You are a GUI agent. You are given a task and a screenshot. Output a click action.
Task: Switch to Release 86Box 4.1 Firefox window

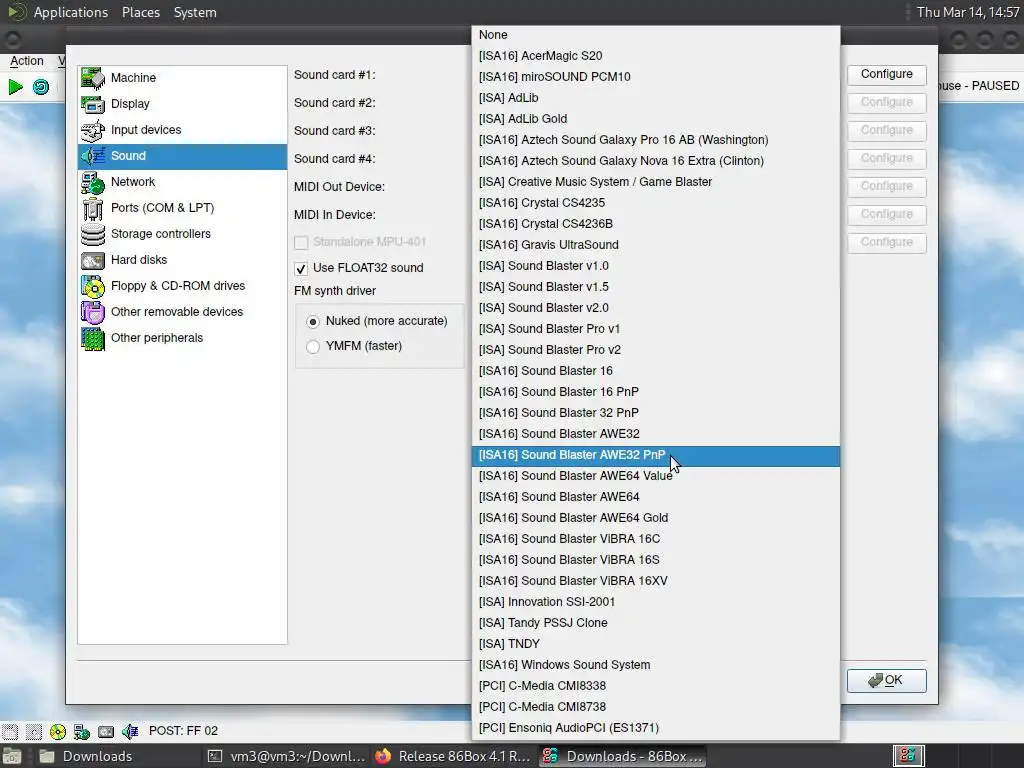click(x=455, y=756)
